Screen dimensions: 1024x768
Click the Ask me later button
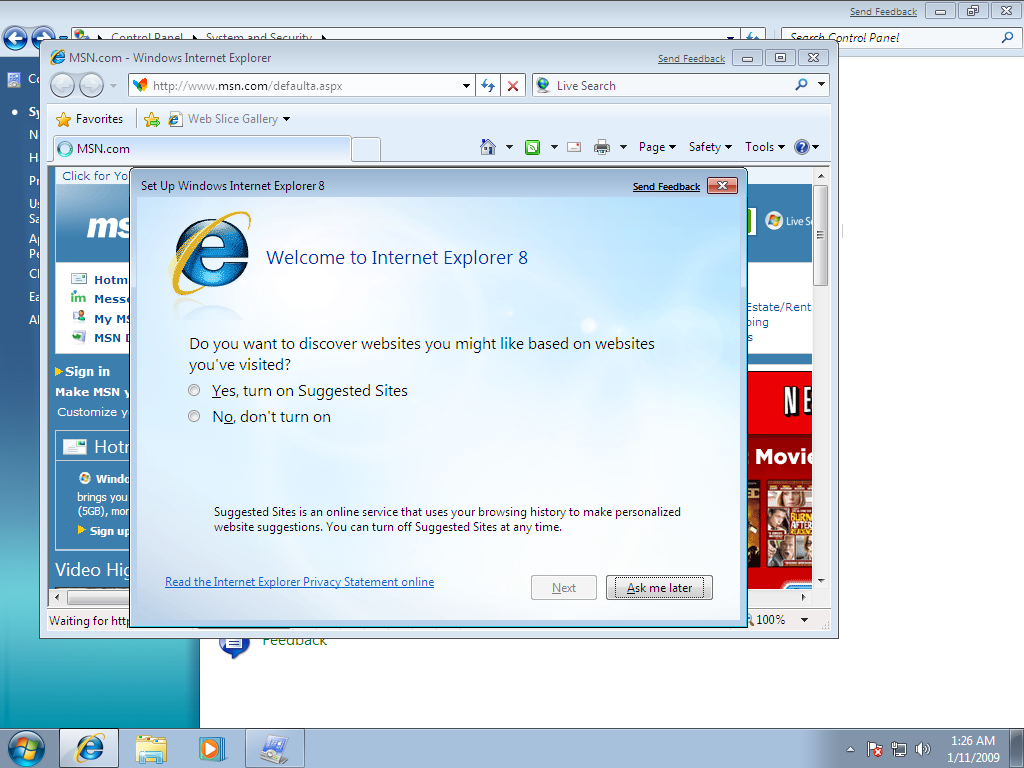(x=659, y=588)
